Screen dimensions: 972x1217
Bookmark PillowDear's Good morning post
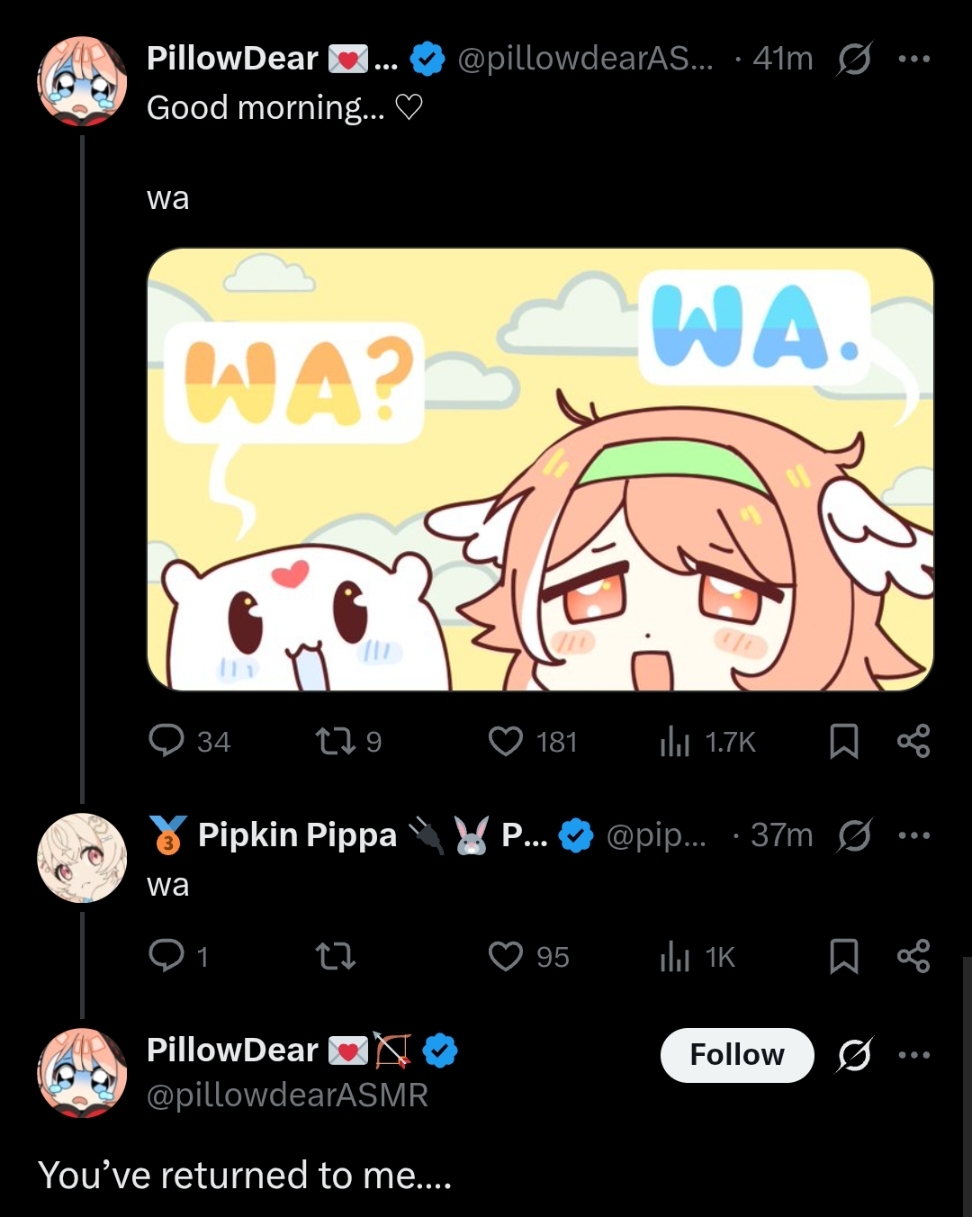tap(844, 740)
